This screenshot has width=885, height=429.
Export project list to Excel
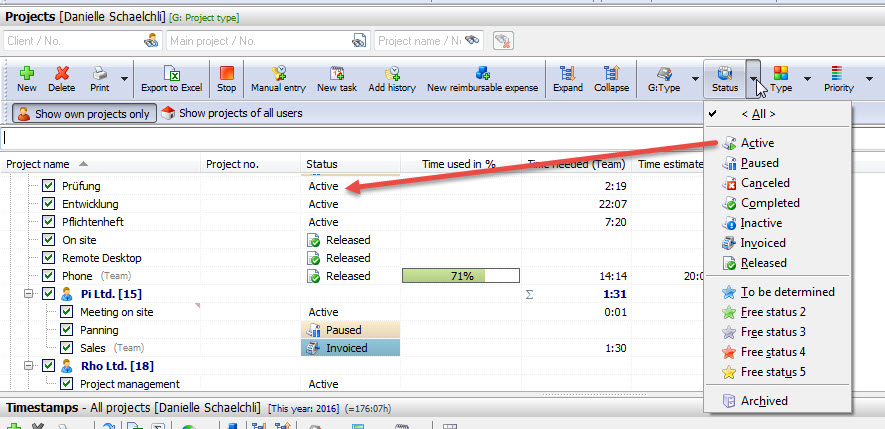coord(171,74)
